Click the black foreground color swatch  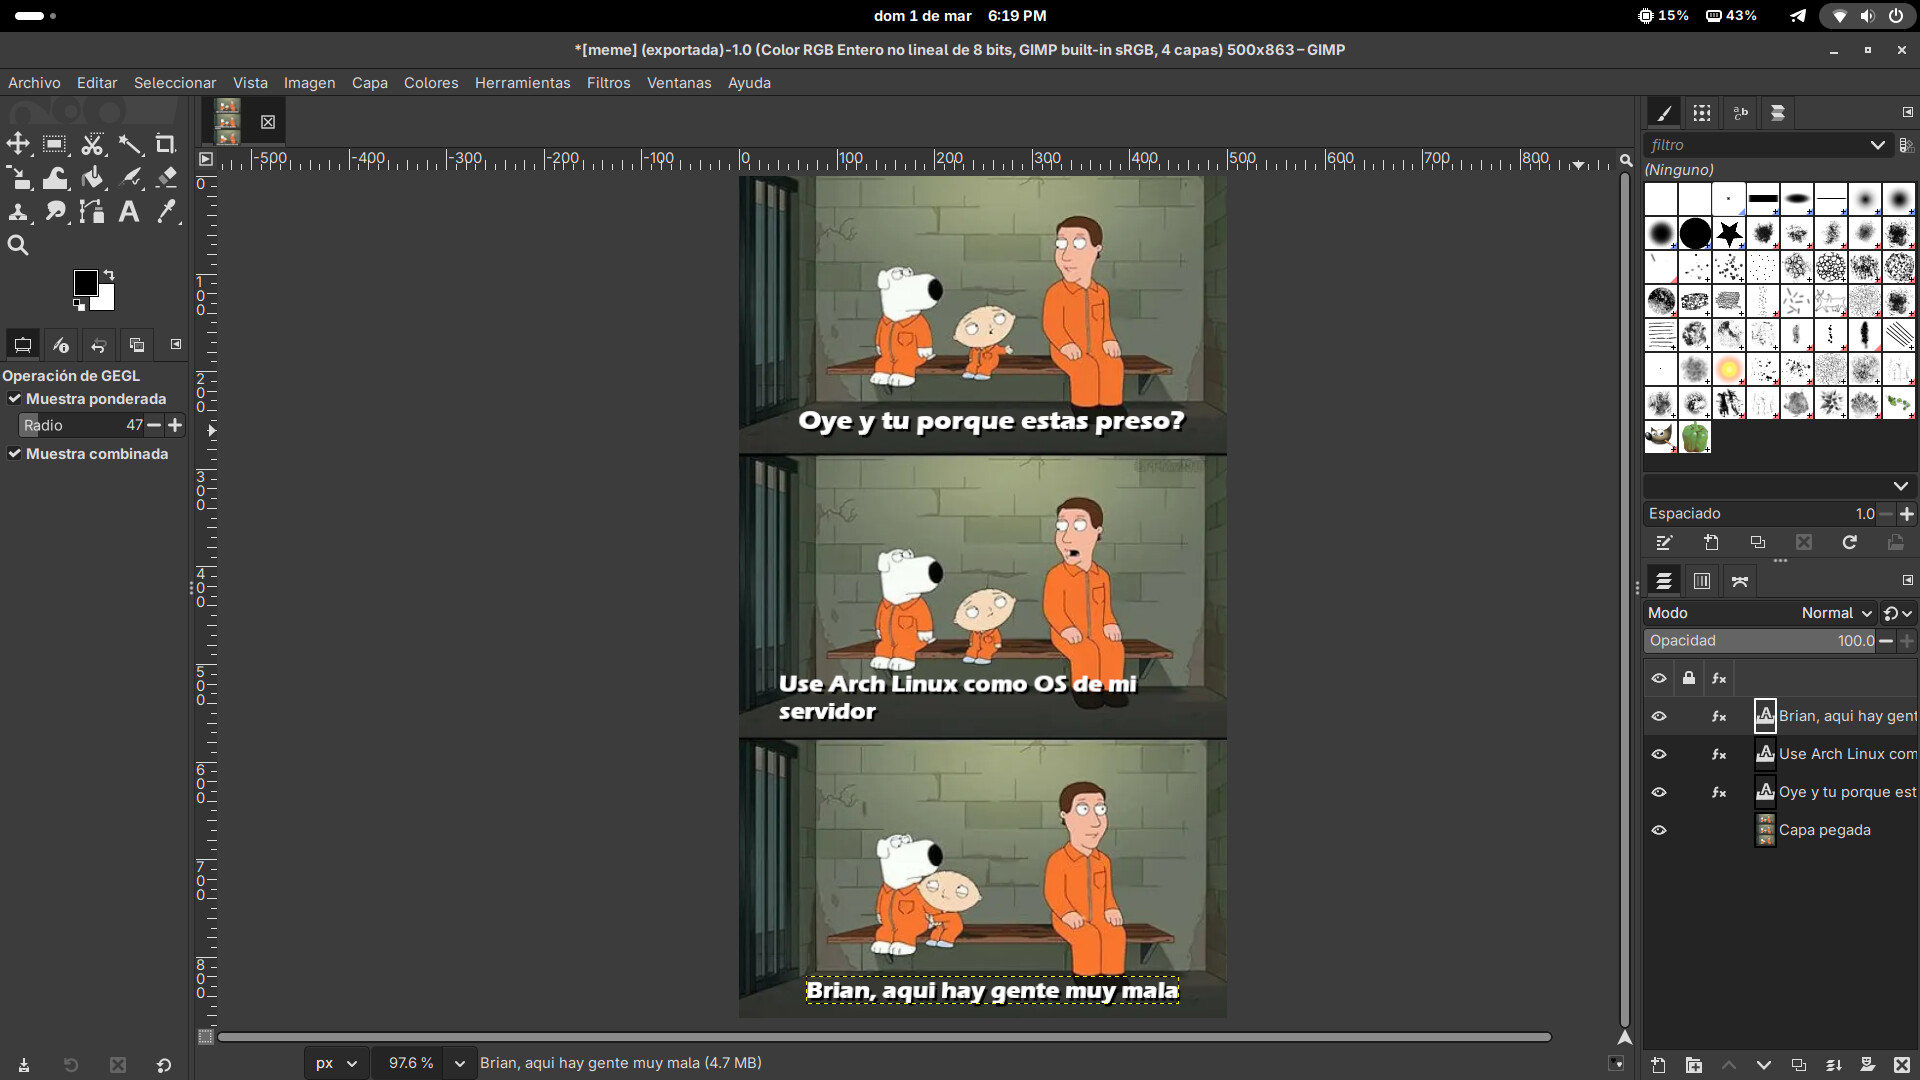click(x=85, y=282)
